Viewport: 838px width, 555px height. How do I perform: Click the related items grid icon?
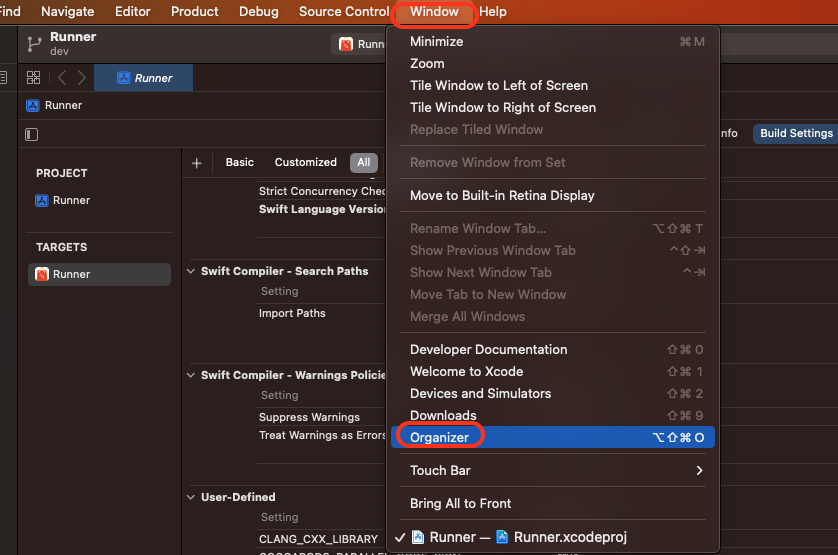tap(33, 78)
